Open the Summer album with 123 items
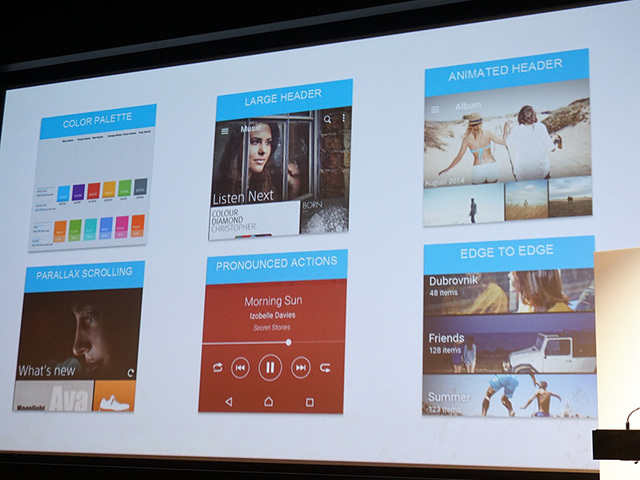 [509, 396]
